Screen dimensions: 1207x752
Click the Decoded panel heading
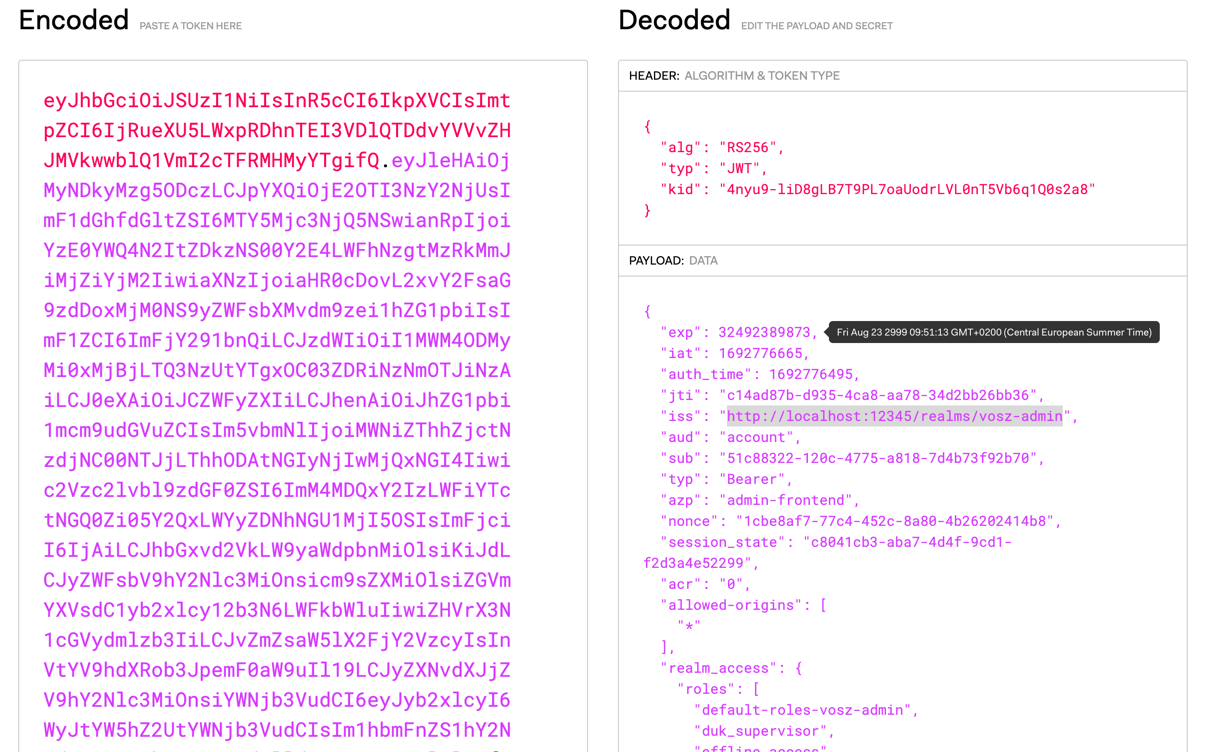[674, 19]
